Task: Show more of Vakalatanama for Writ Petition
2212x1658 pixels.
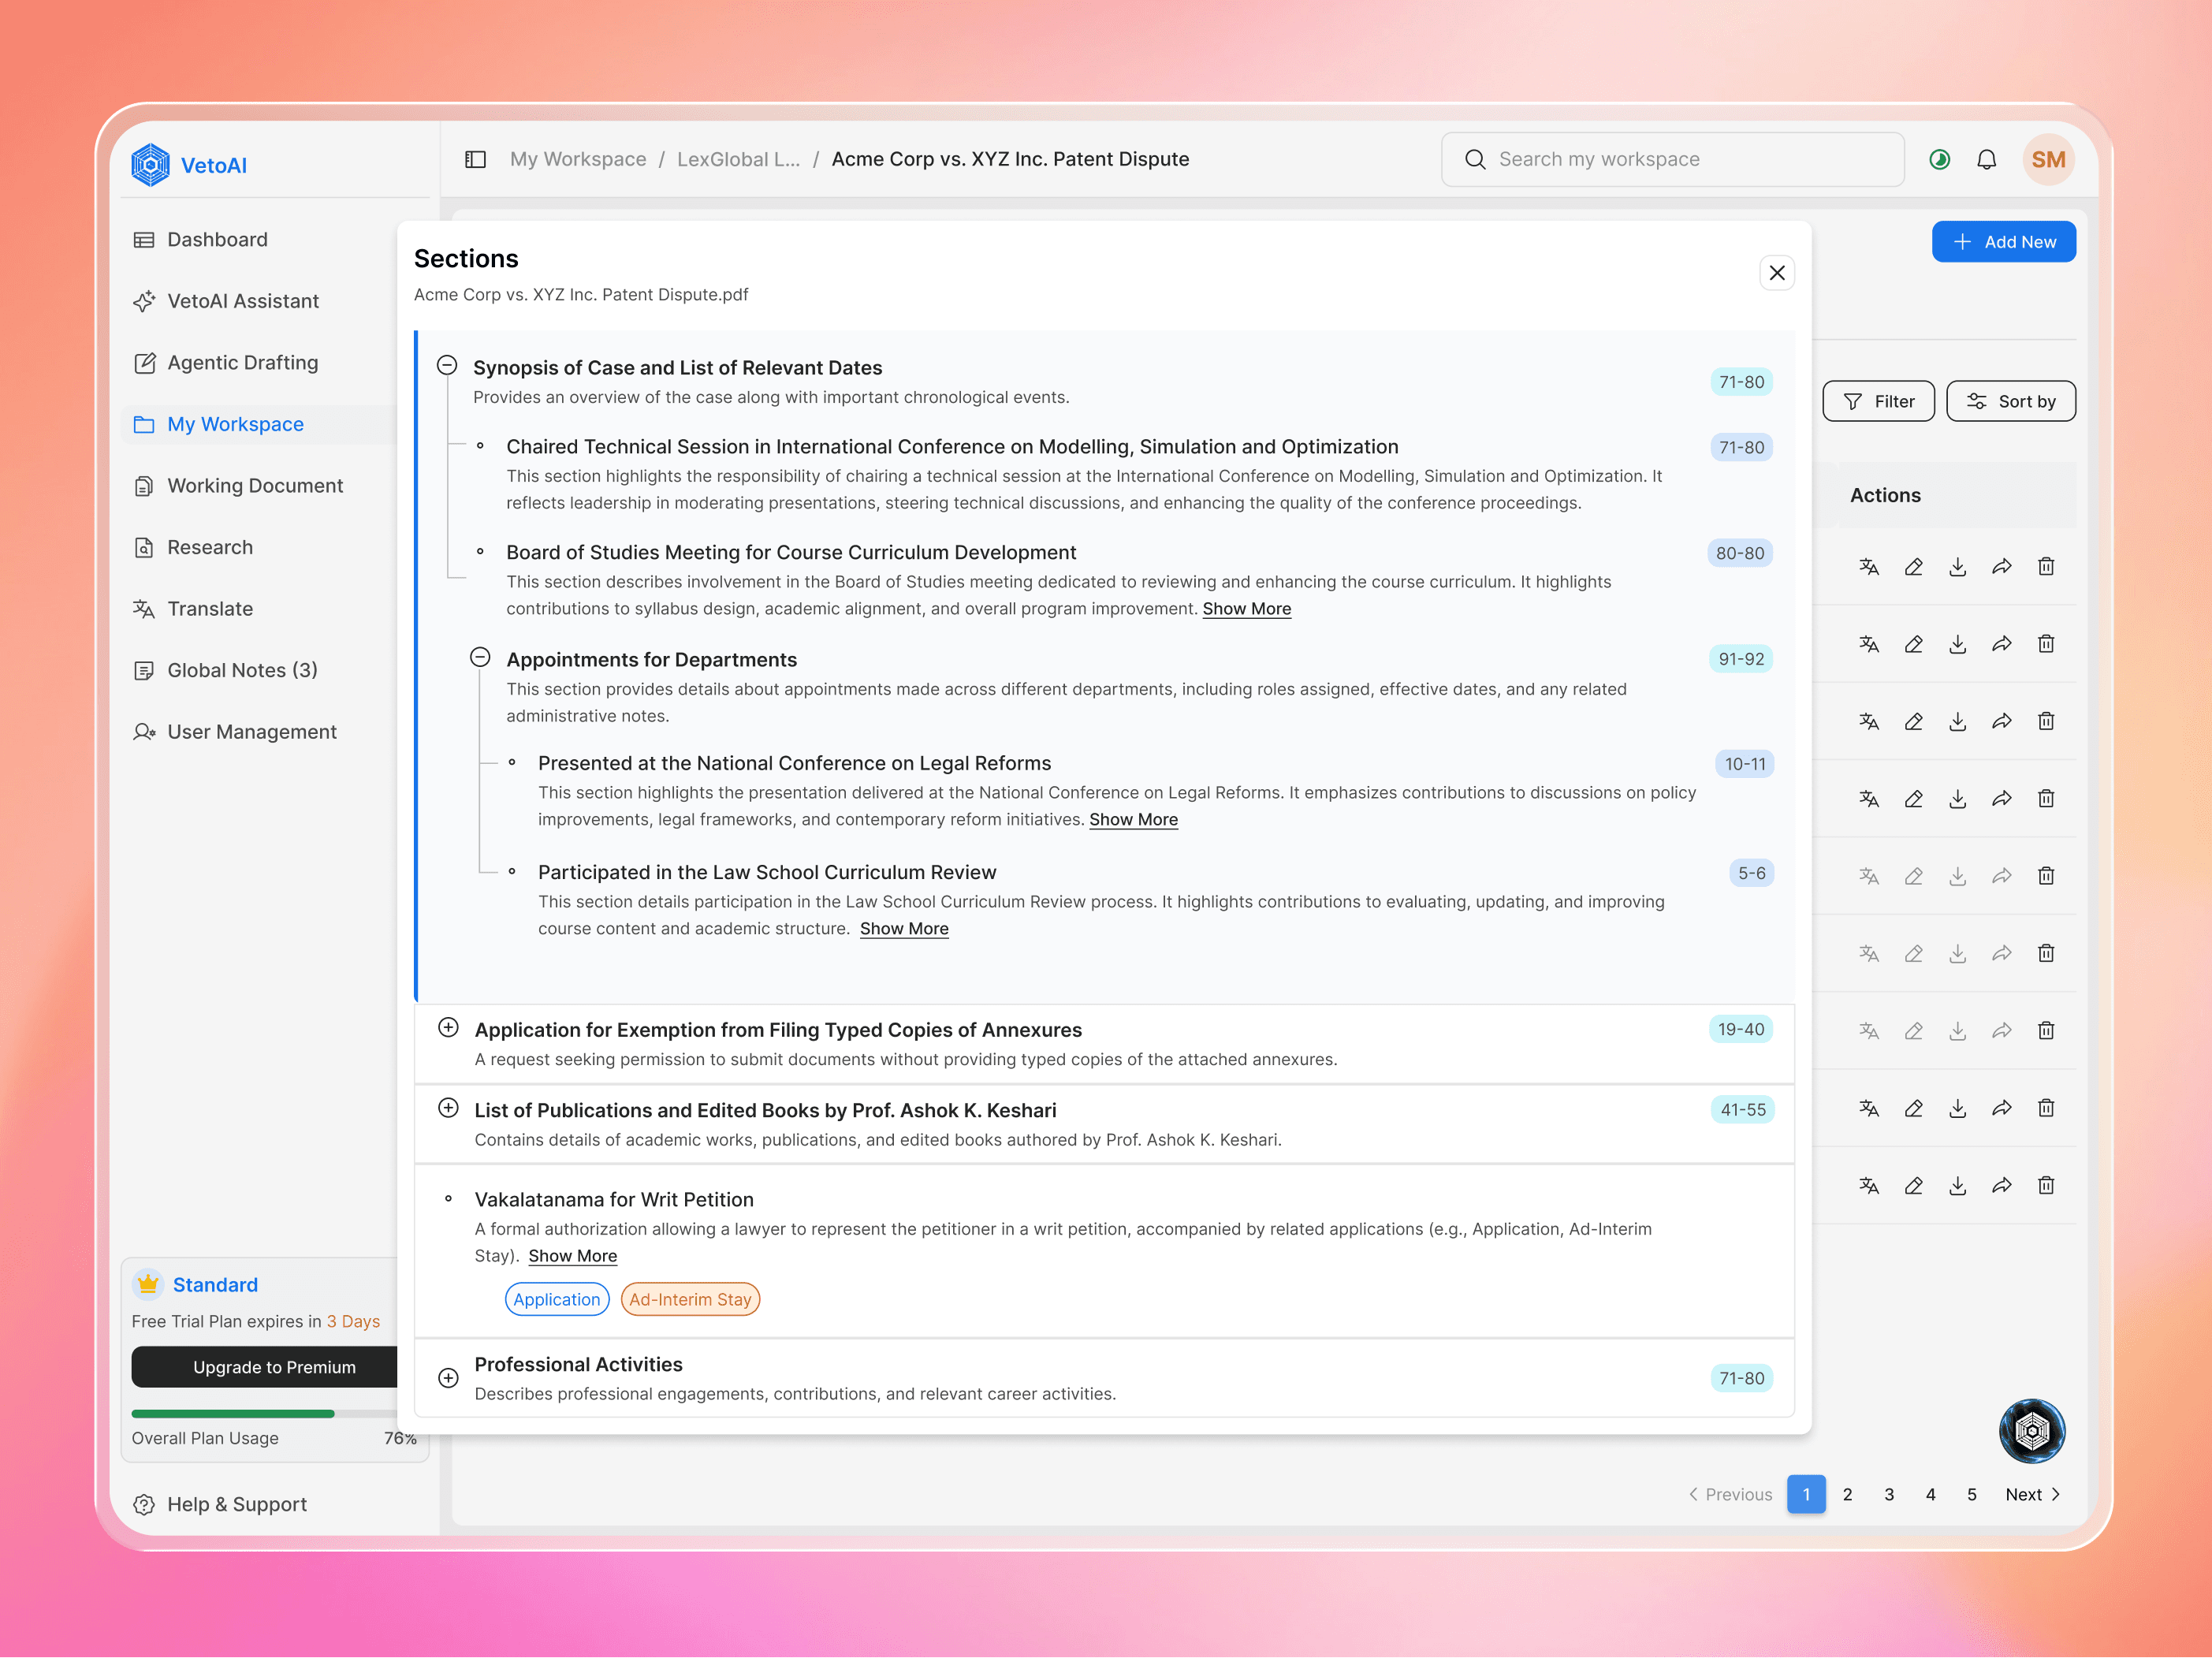Action: 572,1256
